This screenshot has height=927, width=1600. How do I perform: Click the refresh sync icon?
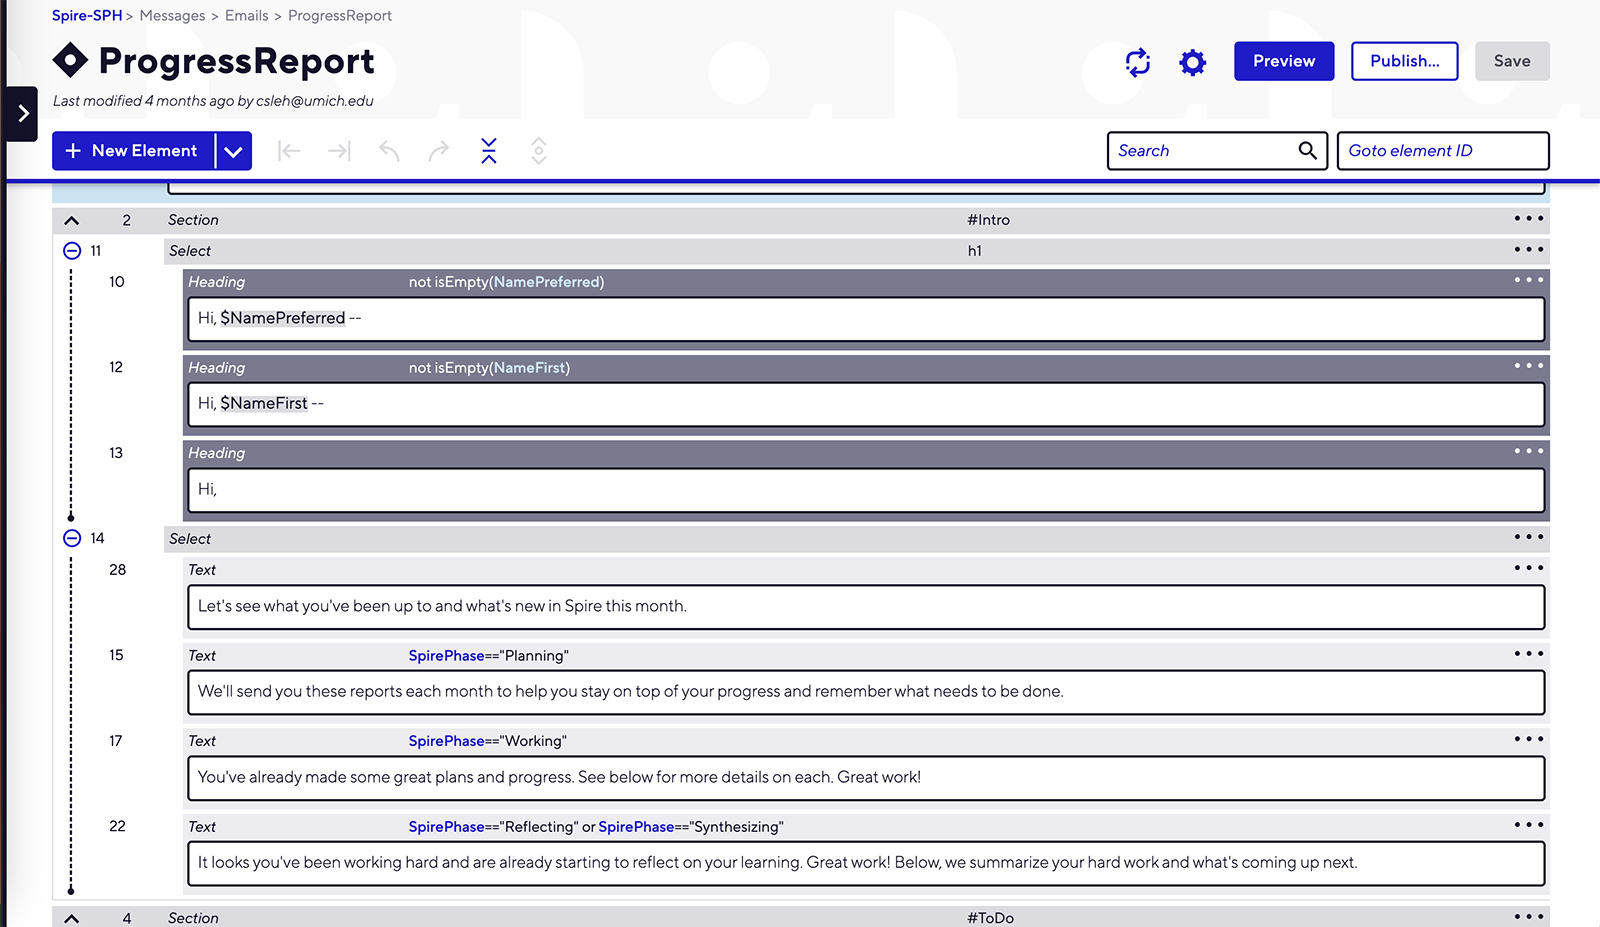pyautogui.click(x=1137, y=62)
